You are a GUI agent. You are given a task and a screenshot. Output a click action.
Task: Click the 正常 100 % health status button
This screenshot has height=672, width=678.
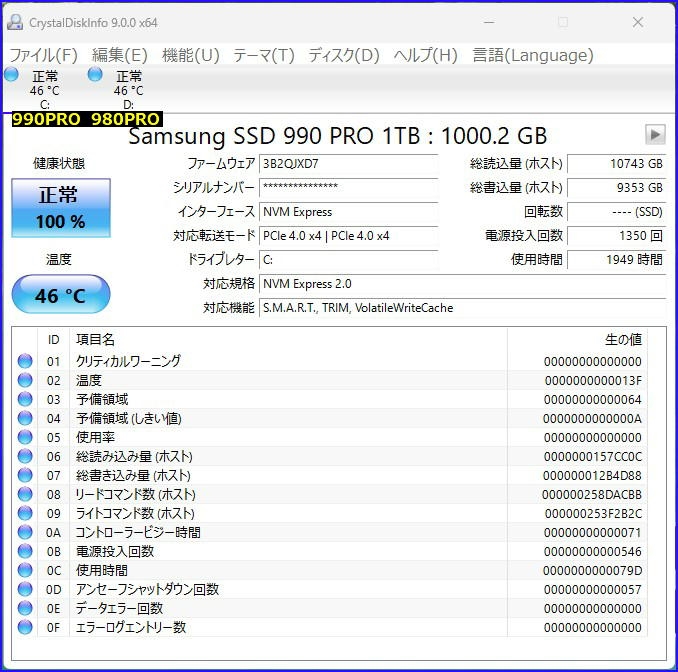point(61,208)
